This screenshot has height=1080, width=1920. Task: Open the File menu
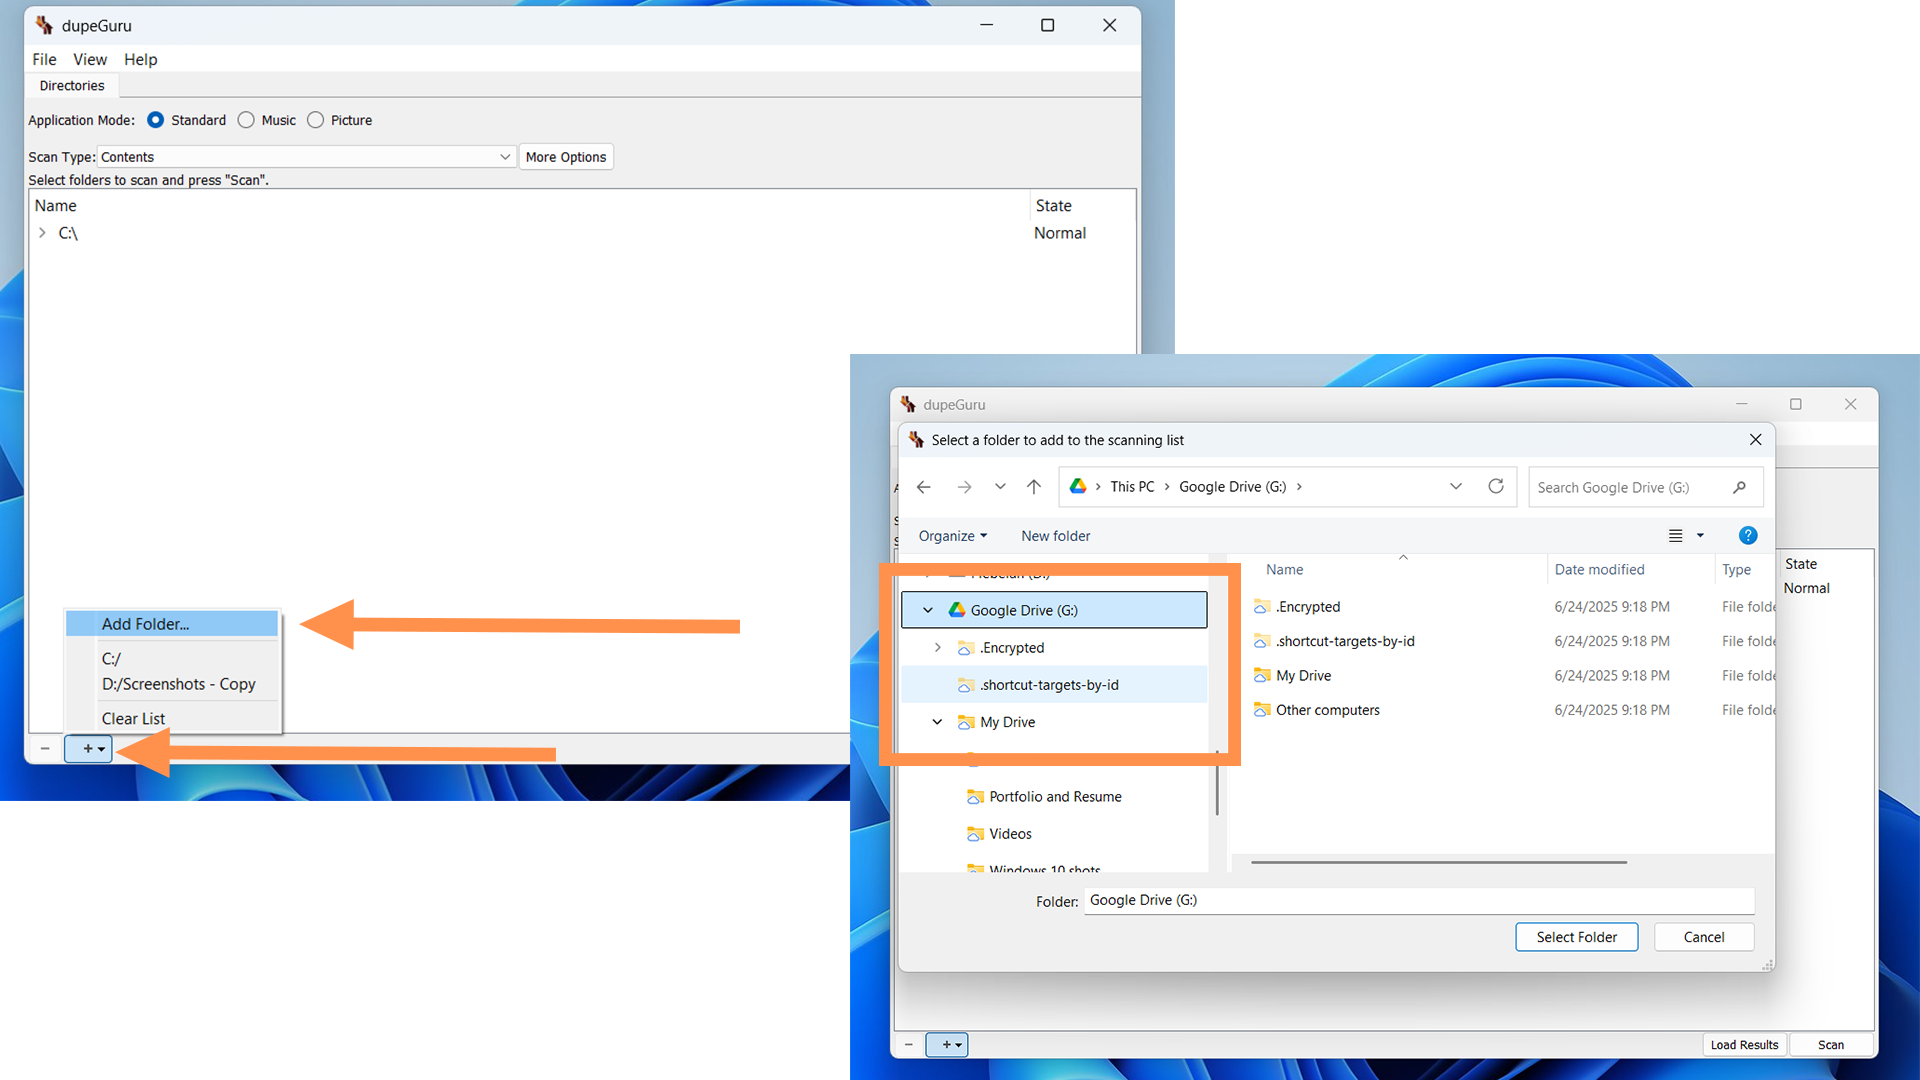point(44,59)
